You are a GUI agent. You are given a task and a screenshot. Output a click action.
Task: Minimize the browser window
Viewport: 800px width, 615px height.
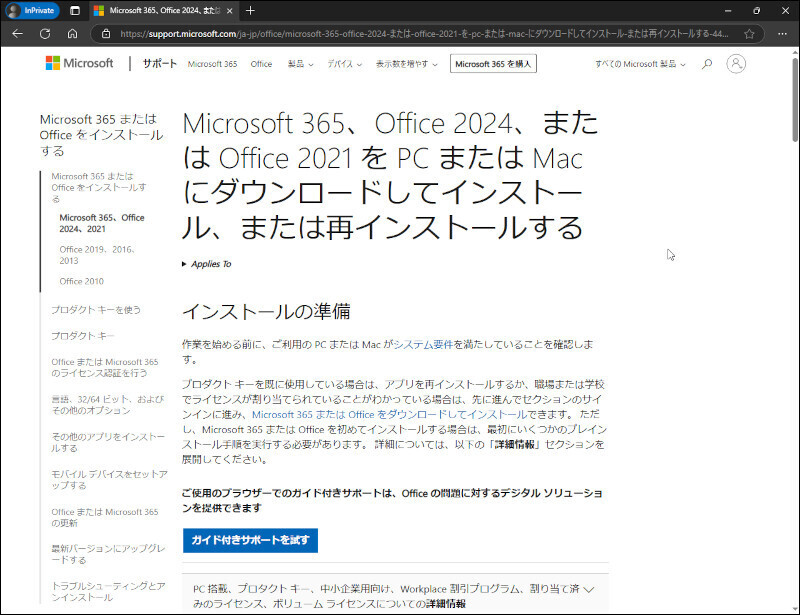pyautogui.click(x=728, y=10)
